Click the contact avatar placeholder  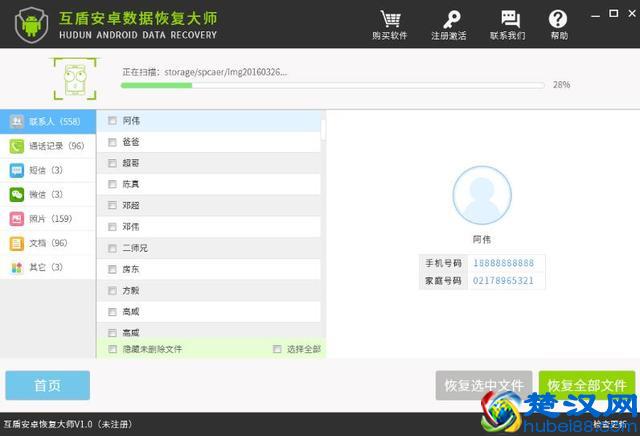point(482,195)
